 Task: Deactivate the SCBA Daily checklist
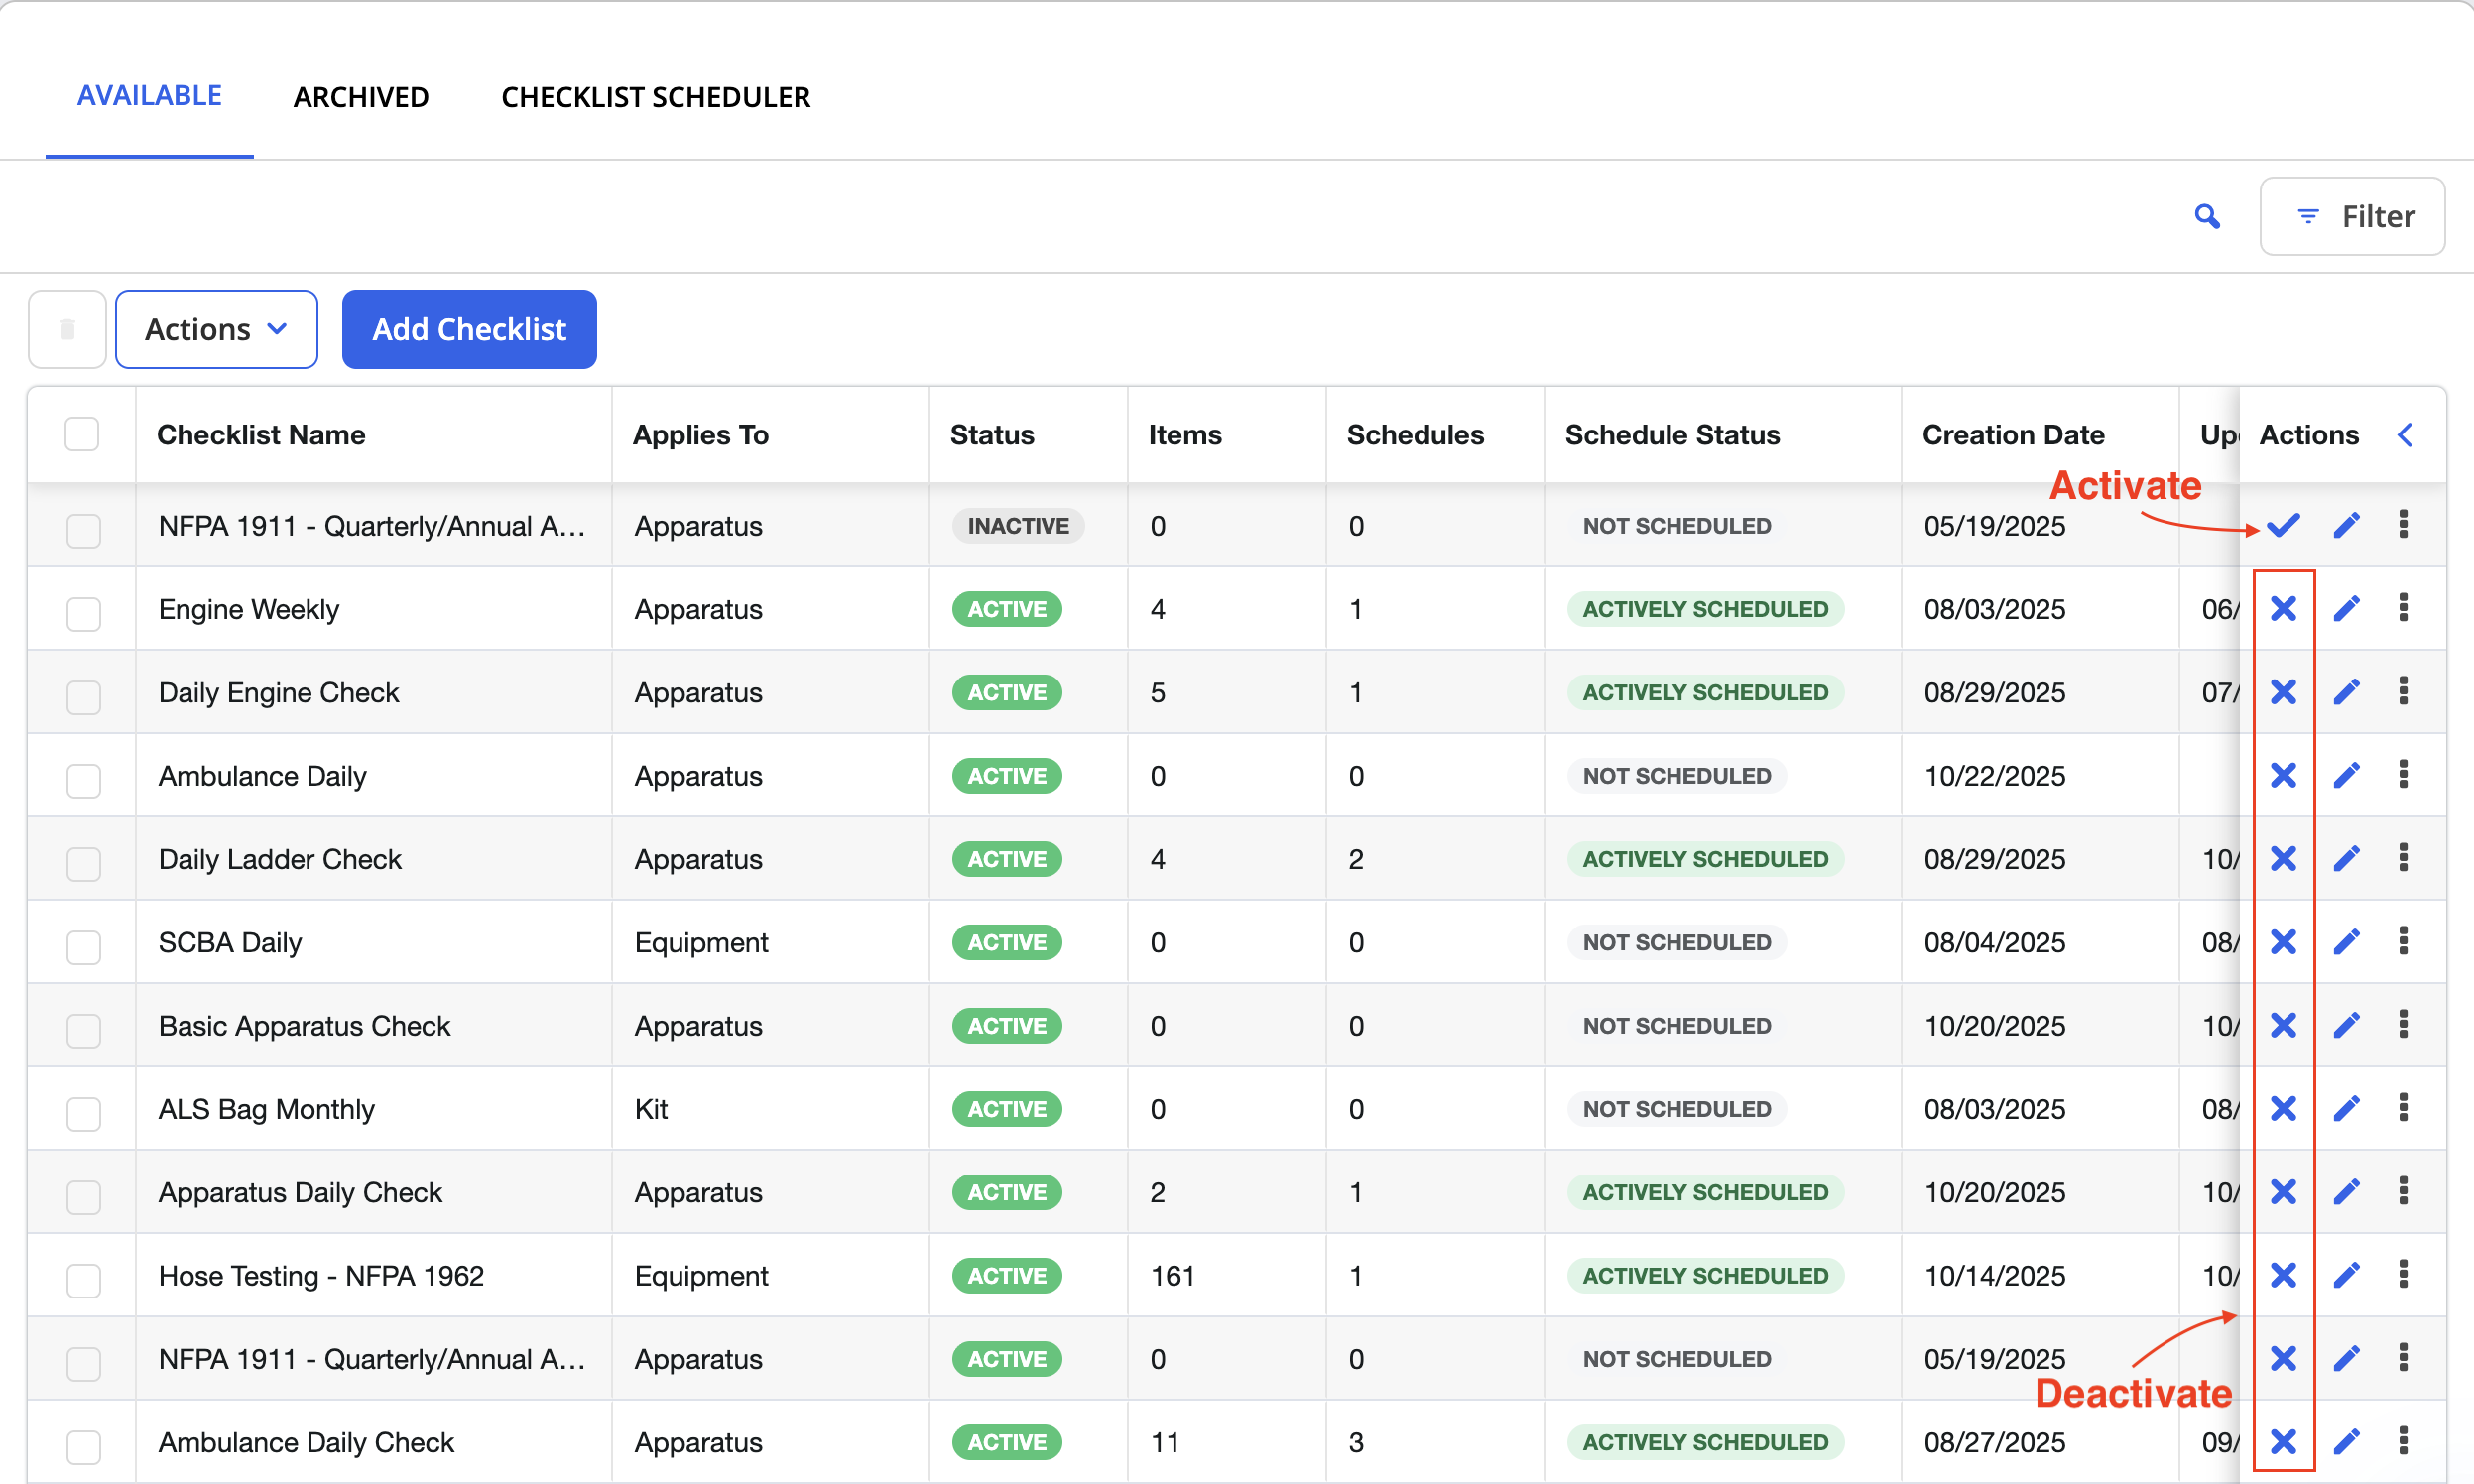click(2283, 942)
